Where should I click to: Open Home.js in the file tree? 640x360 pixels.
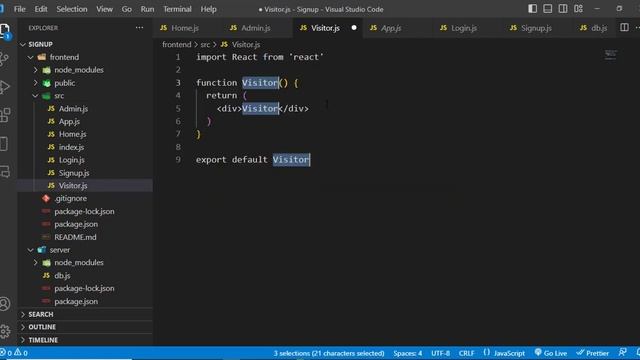86,134
